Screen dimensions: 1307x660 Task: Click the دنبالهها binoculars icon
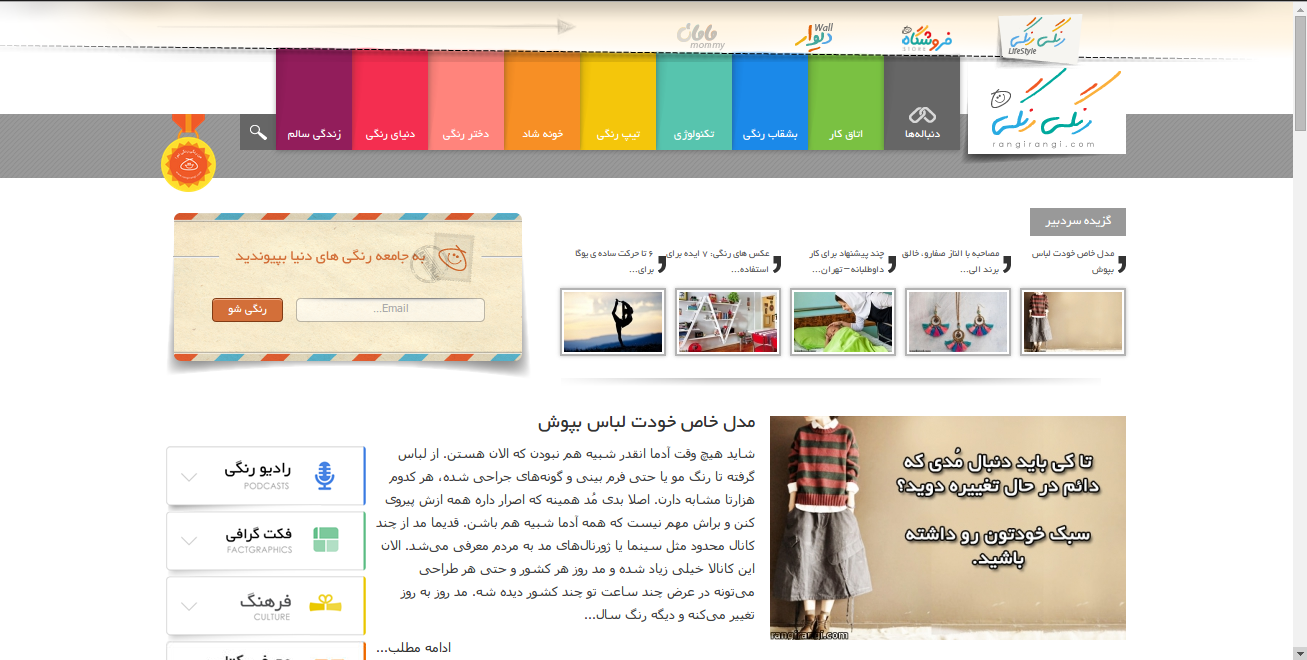click(x=921, y=116)
